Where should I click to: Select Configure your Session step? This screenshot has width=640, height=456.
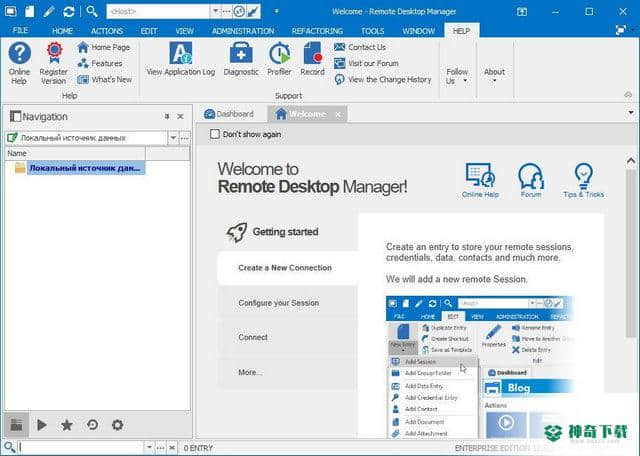[288, 303]
